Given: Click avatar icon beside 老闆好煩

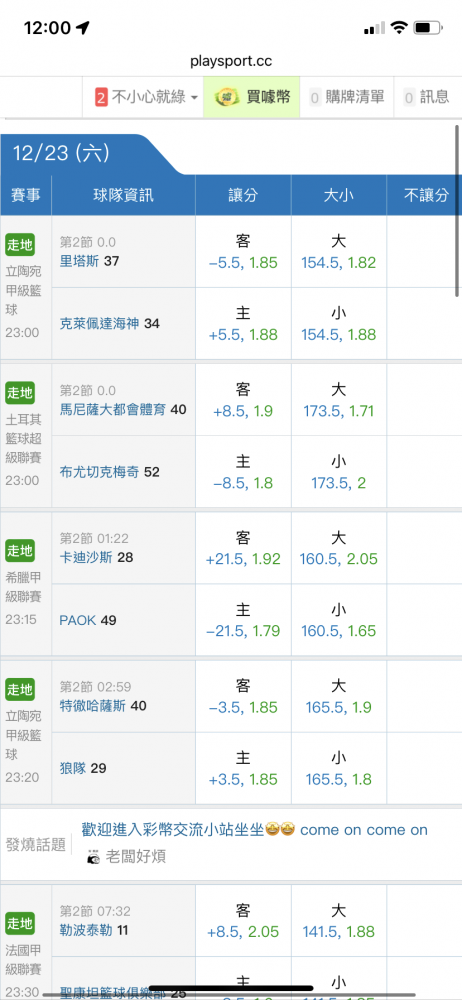Looking at the screenshot, I should coord(94,857).
